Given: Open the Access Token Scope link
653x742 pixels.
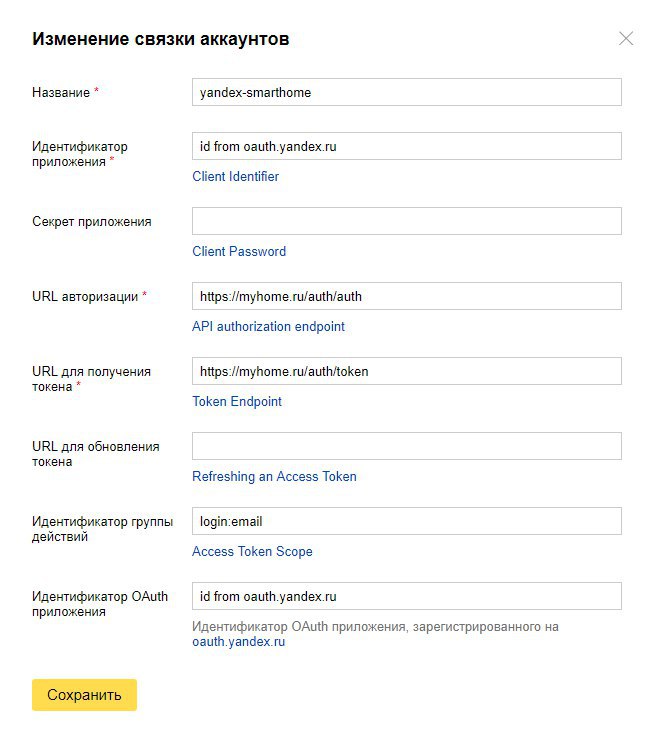Looking at the screenshot, I should pos(252,551).
